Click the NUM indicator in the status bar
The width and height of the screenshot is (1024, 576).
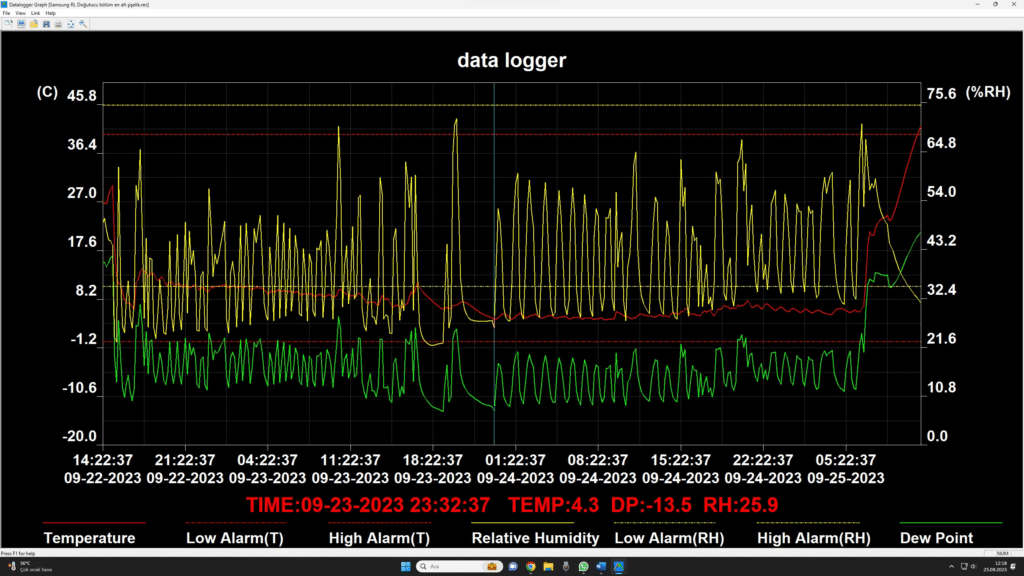[x=1002, y=553]
